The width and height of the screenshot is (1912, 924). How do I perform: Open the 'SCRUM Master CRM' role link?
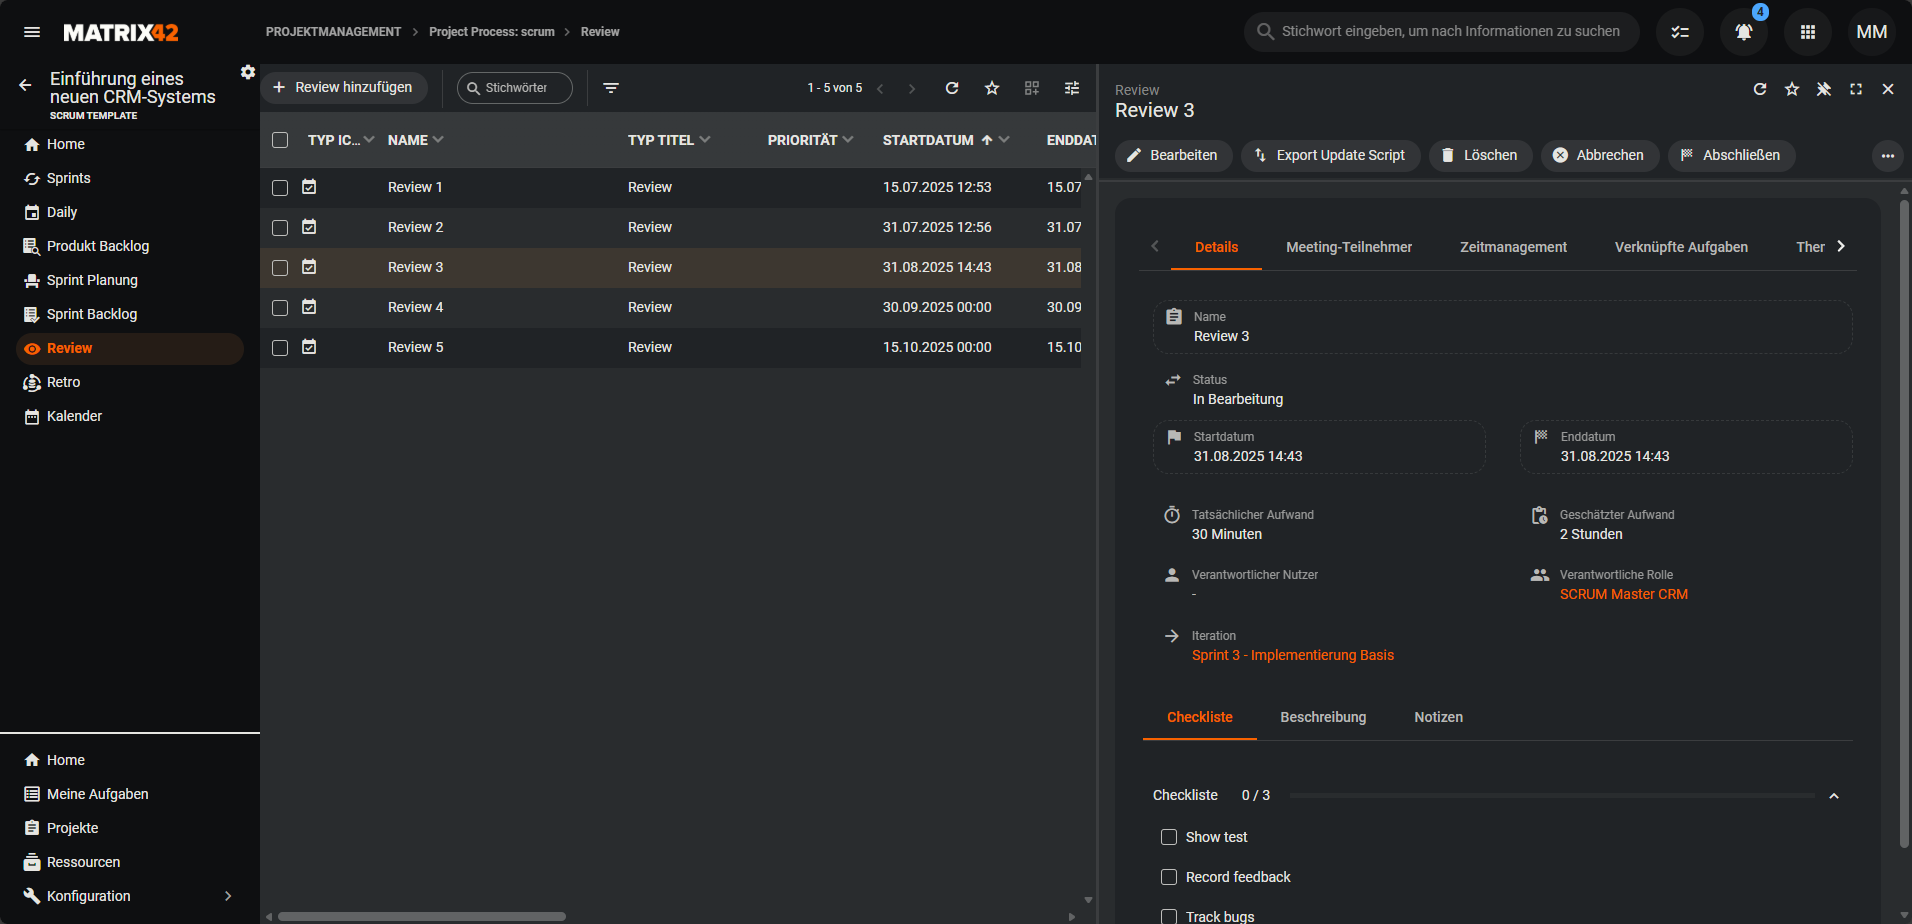click(1623, 594)
